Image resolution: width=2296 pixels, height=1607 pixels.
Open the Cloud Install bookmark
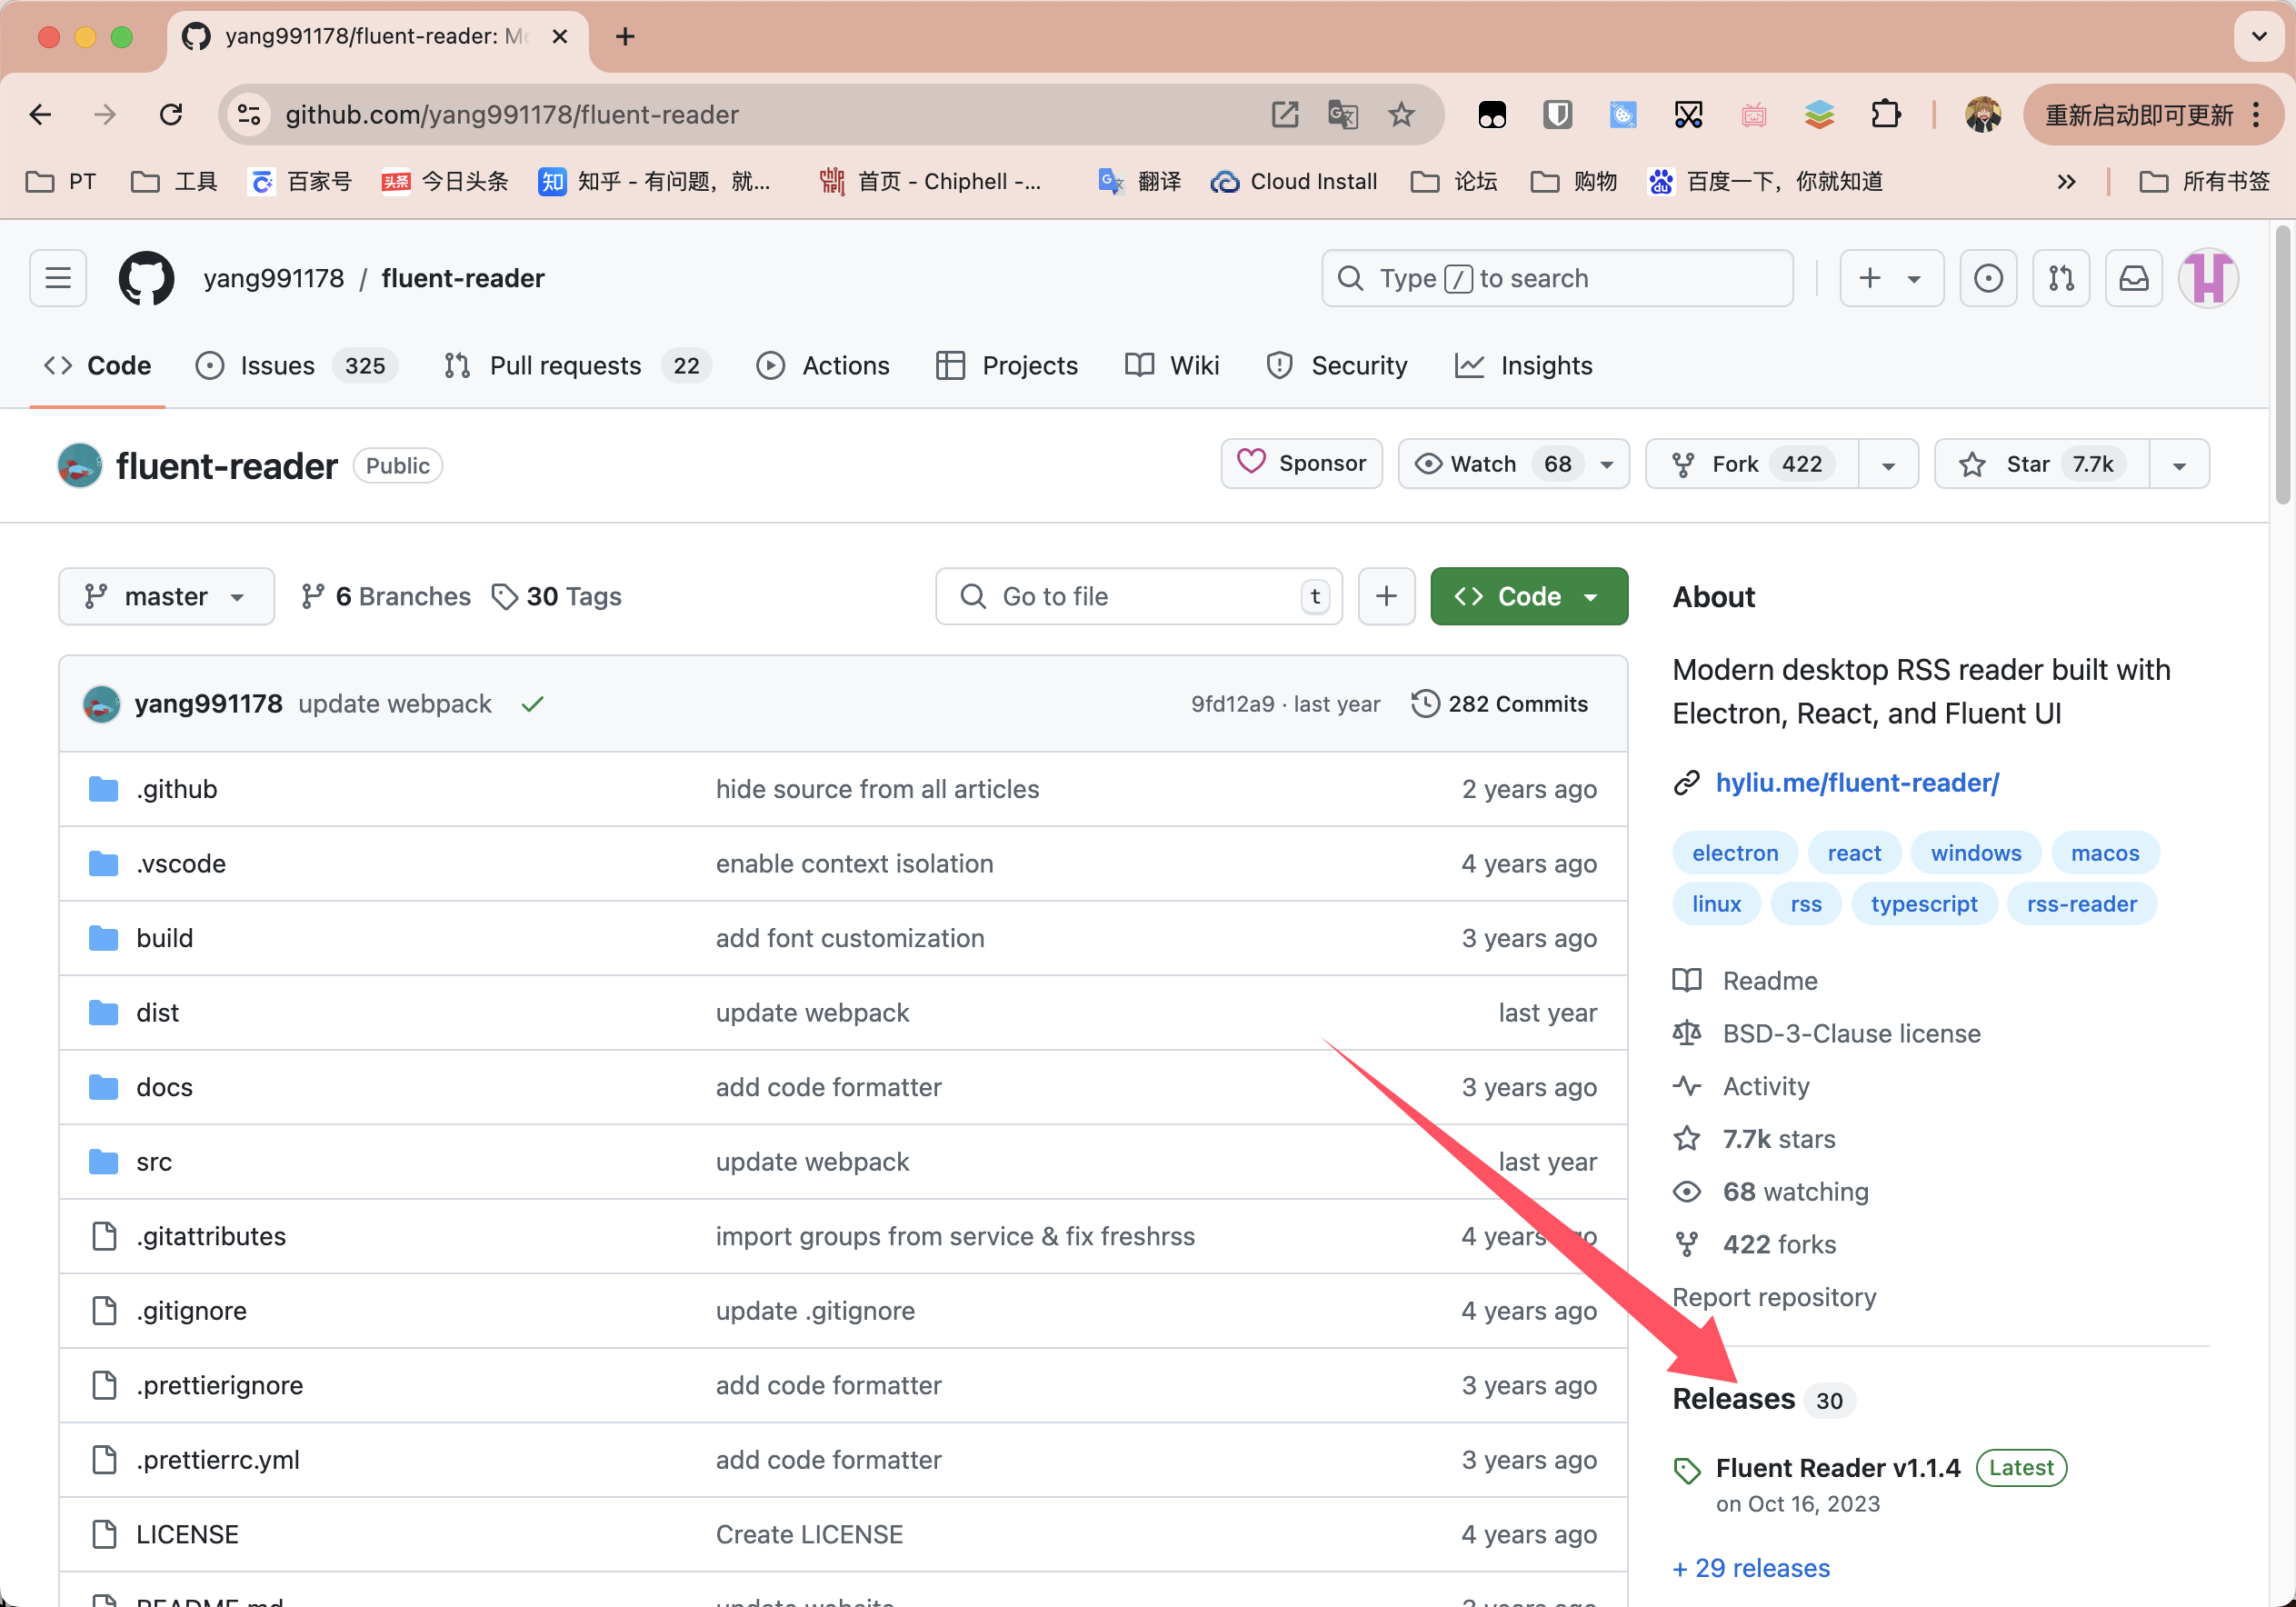tap(1295, 182)
